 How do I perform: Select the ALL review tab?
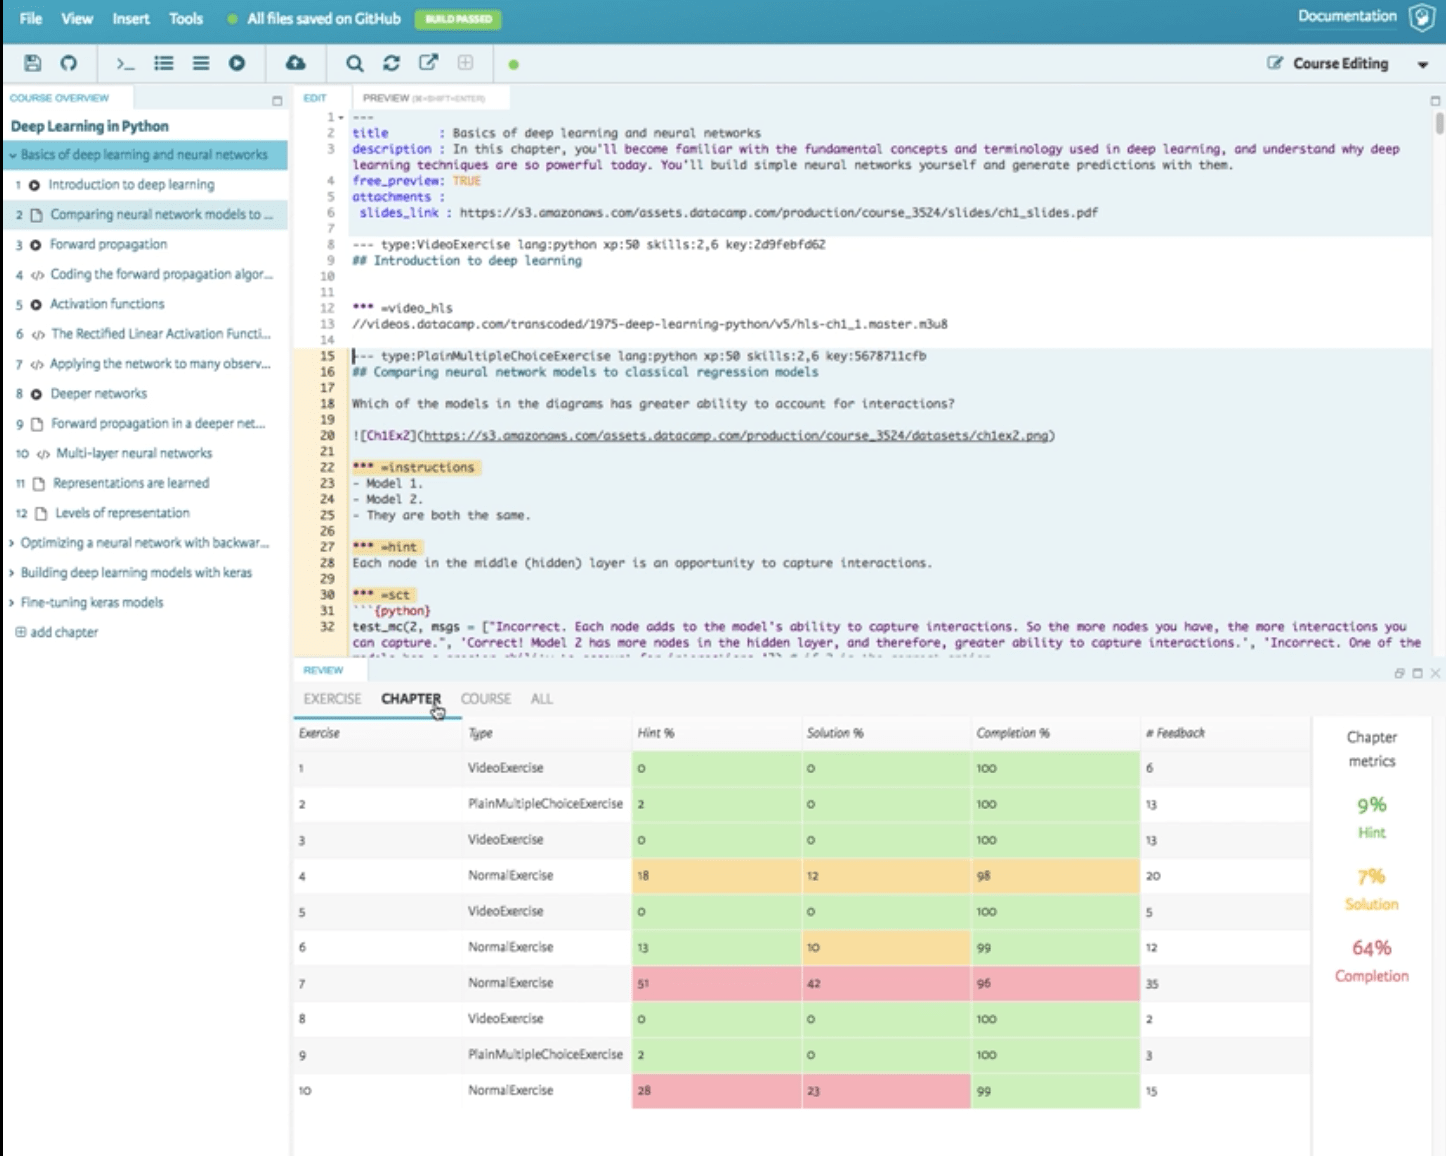541,699
